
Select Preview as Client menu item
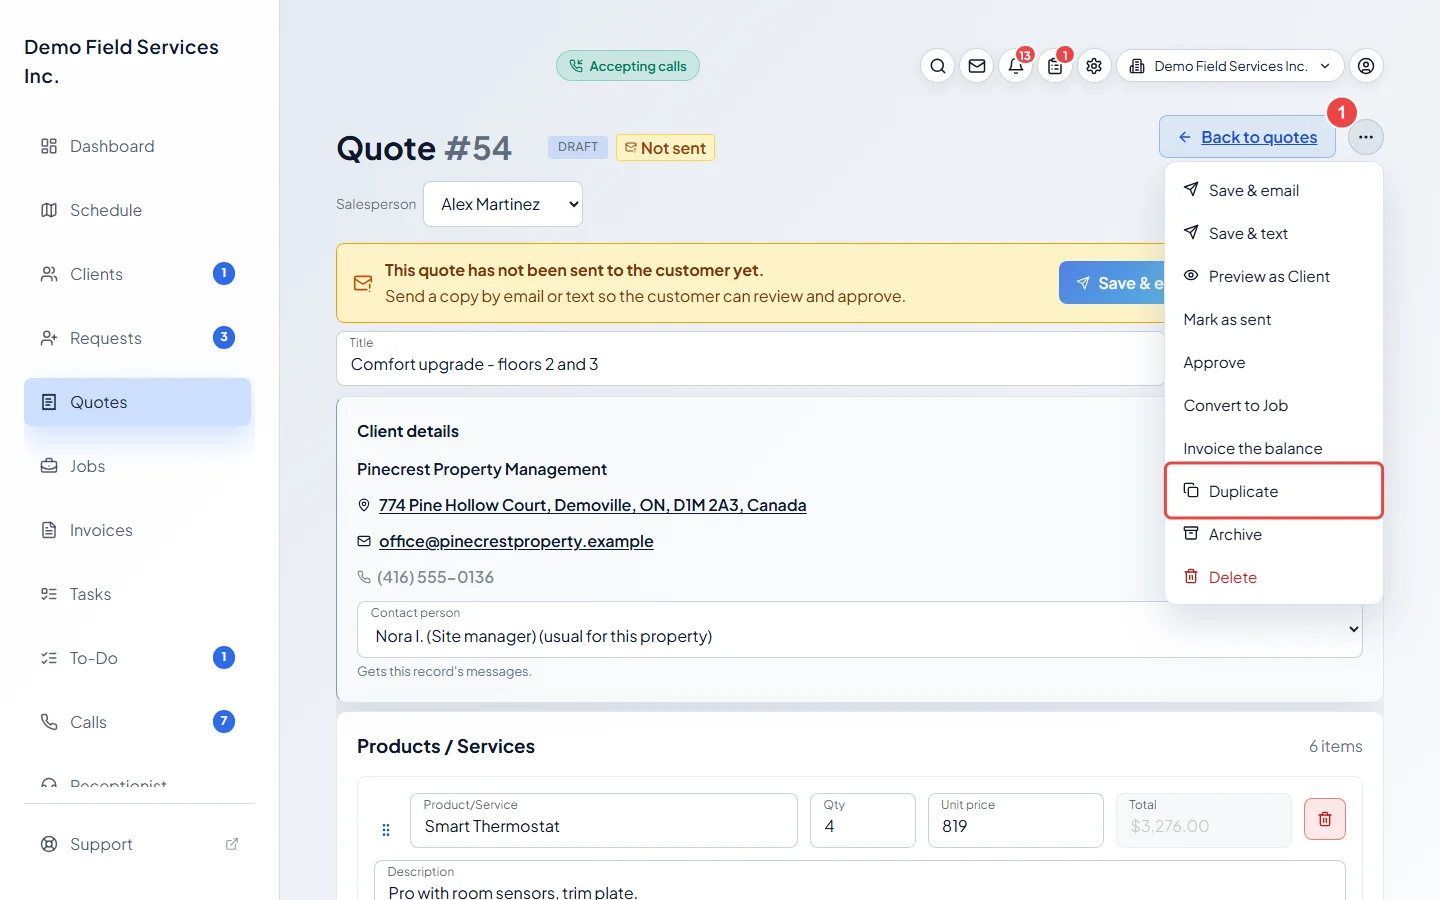[1274, 276]
